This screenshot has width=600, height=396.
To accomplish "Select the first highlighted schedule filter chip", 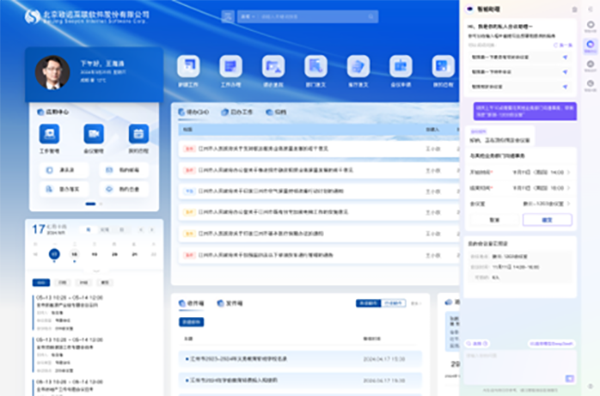I will (x=41, y=282).
